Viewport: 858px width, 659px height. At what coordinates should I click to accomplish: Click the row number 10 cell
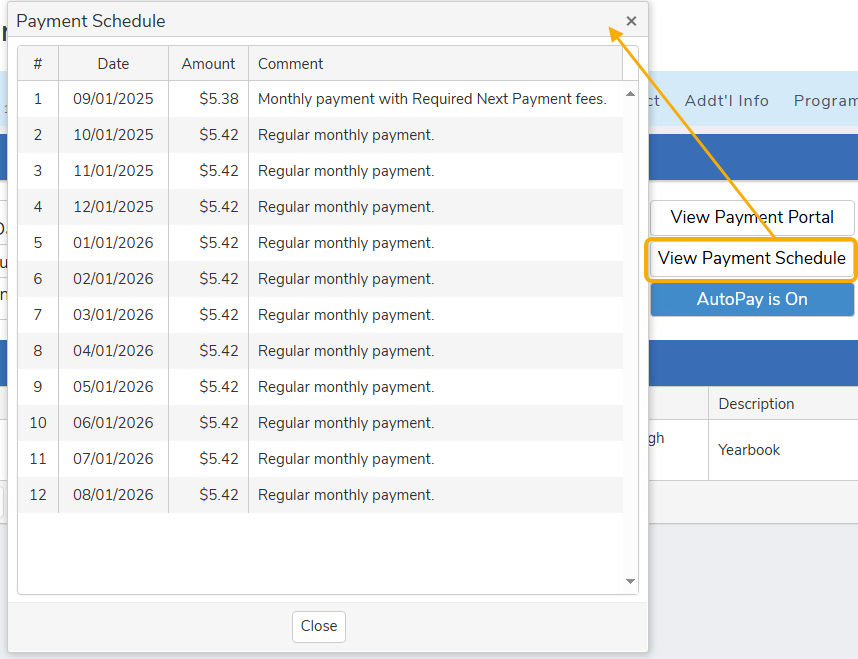[38, 423]
